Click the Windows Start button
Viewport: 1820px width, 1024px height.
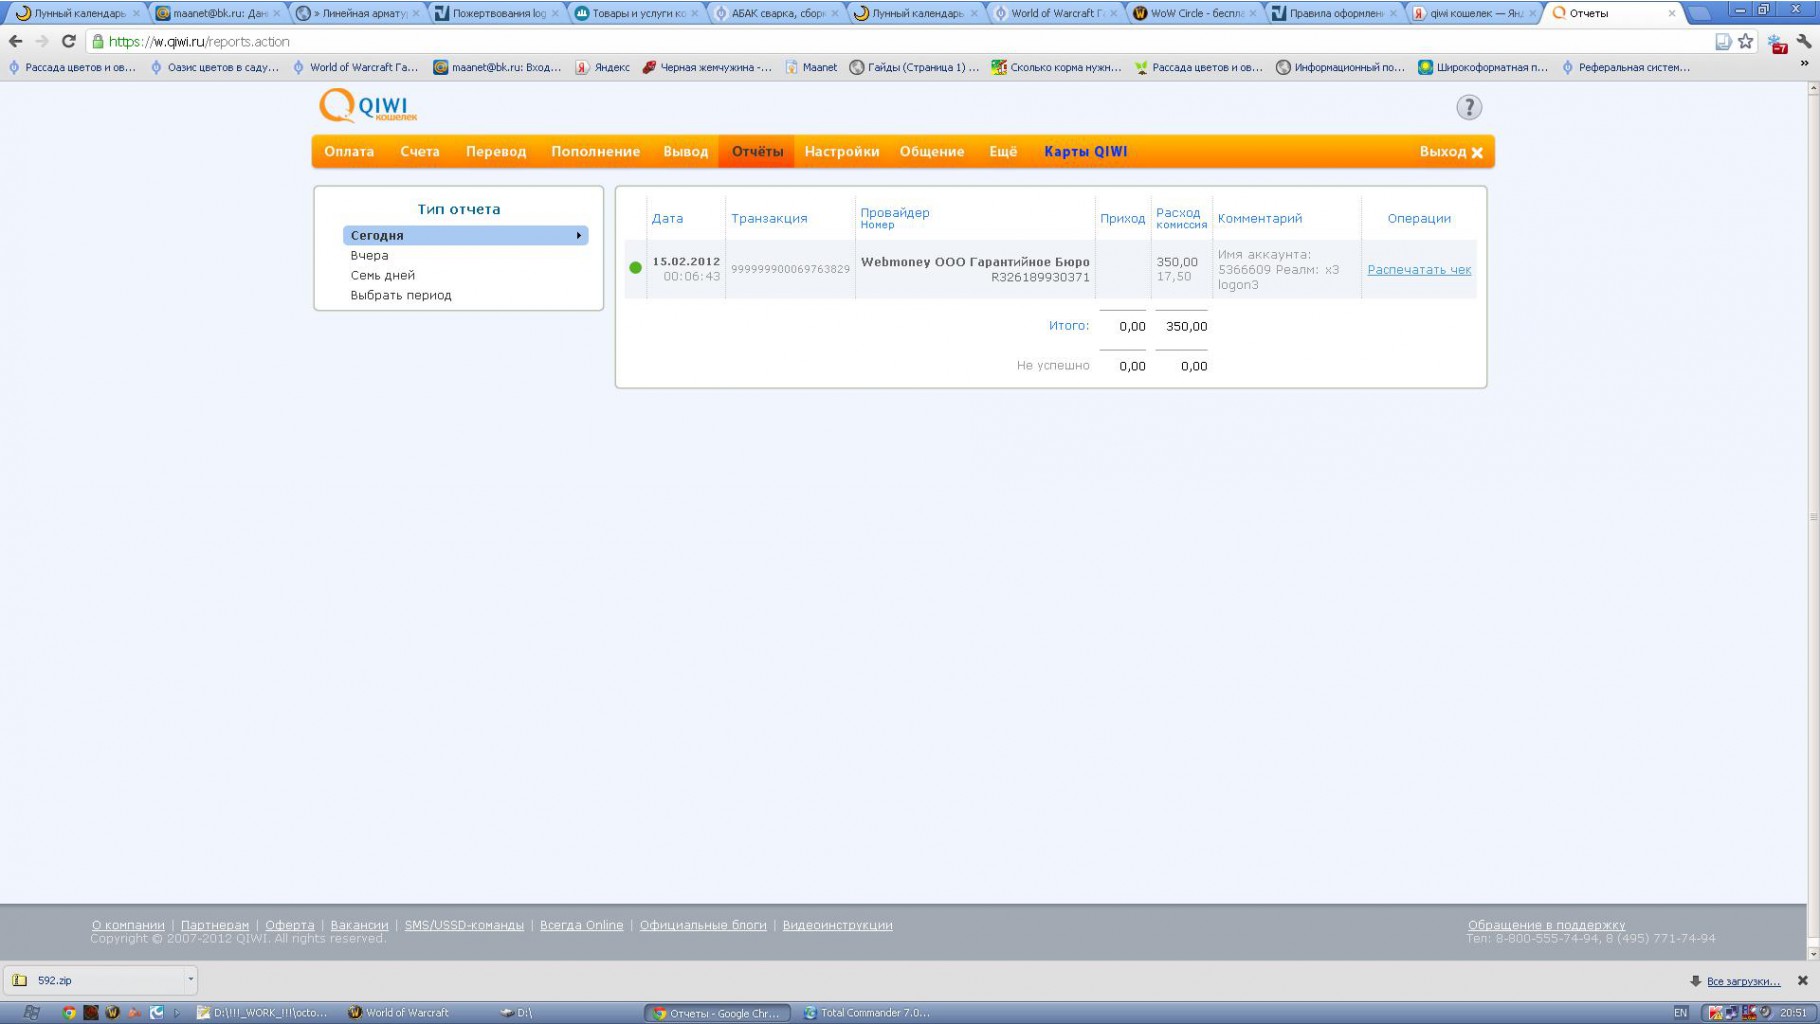coord(31,1012)
